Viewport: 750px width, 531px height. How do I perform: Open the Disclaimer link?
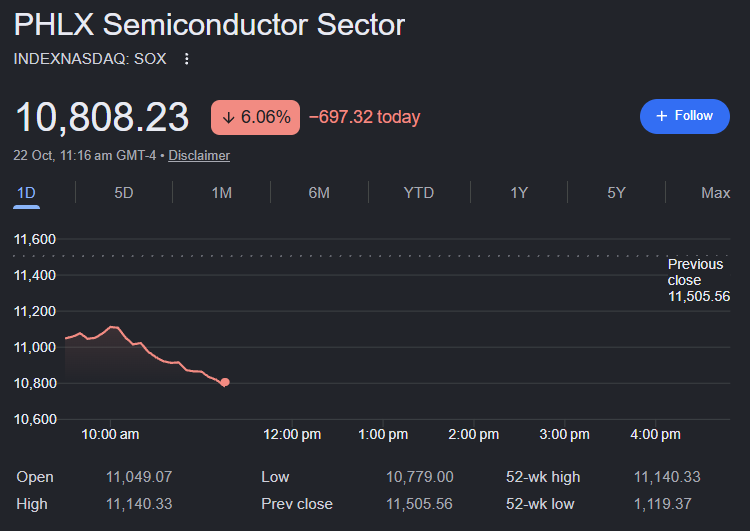[x=199, y=155]
